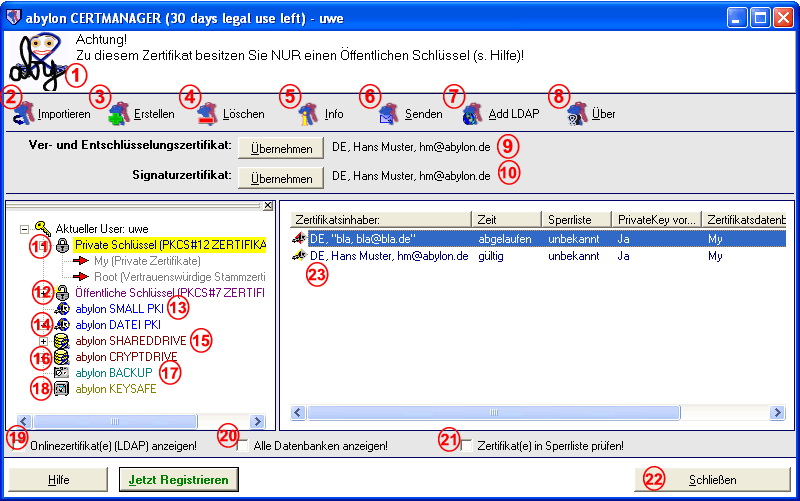Click the Schließen button

tap(712, 480)
